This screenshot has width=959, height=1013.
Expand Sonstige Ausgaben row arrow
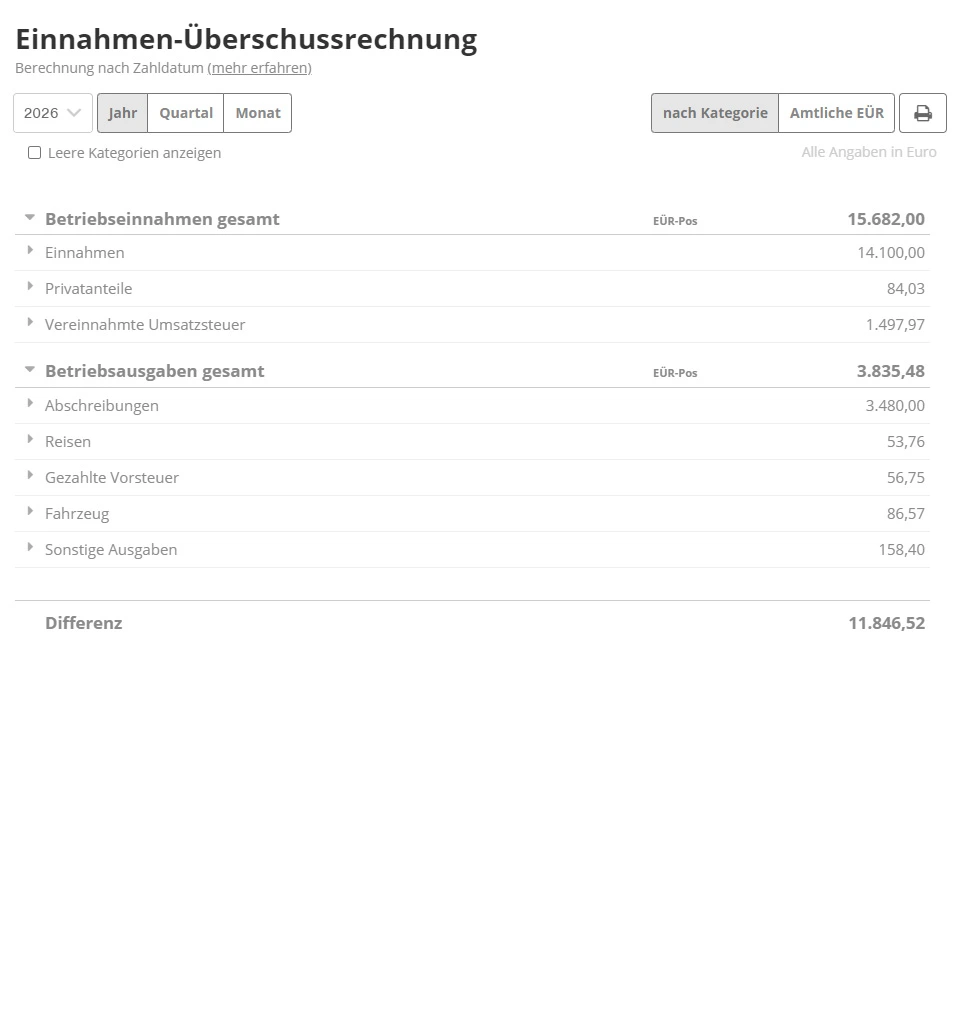[31, 548]
